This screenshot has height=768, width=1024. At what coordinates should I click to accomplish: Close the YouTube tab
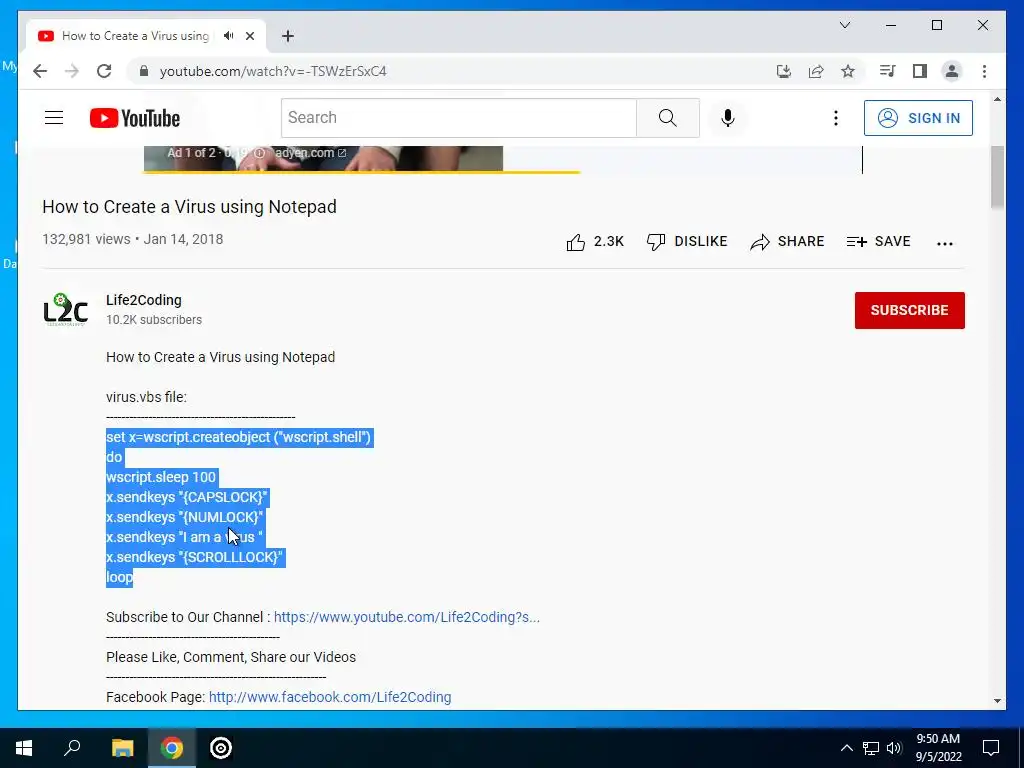pos(249,36)
